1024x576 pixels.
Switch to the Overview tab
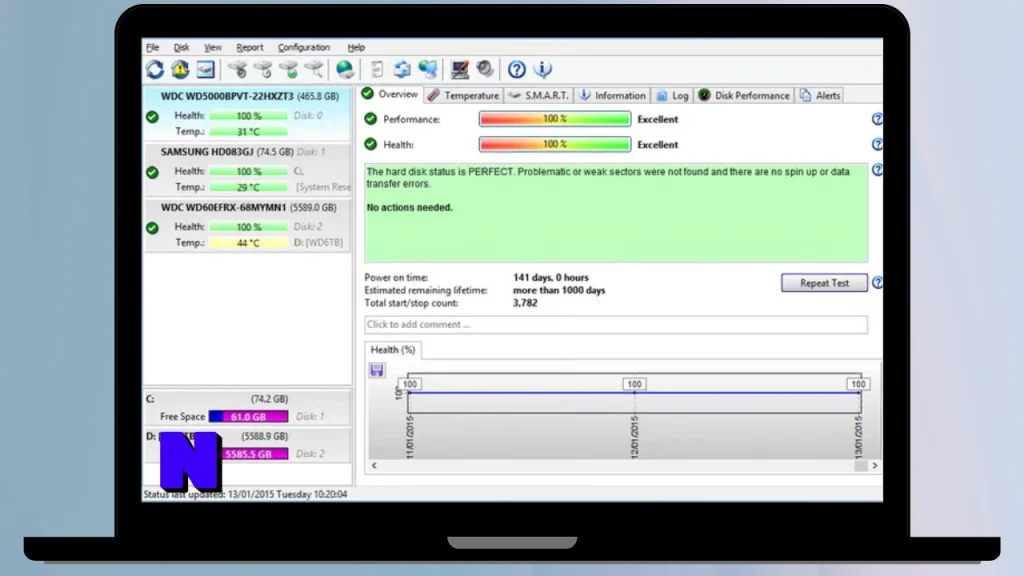[x=390, y=95]
